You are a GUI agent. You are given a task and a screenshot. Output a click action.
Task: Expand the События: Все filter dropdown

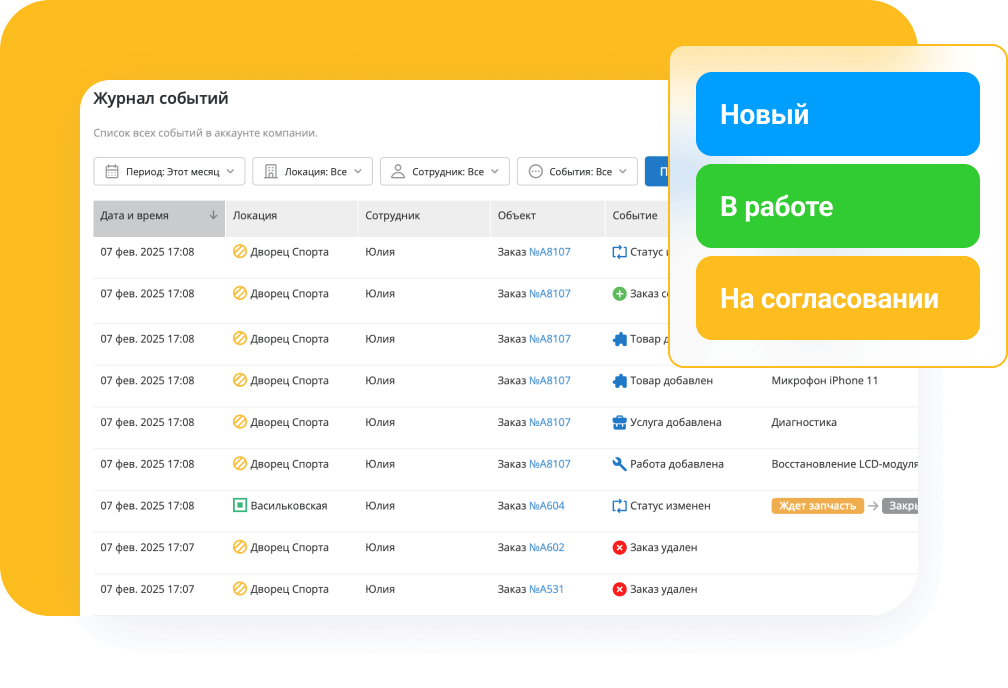tap(577, 171)
